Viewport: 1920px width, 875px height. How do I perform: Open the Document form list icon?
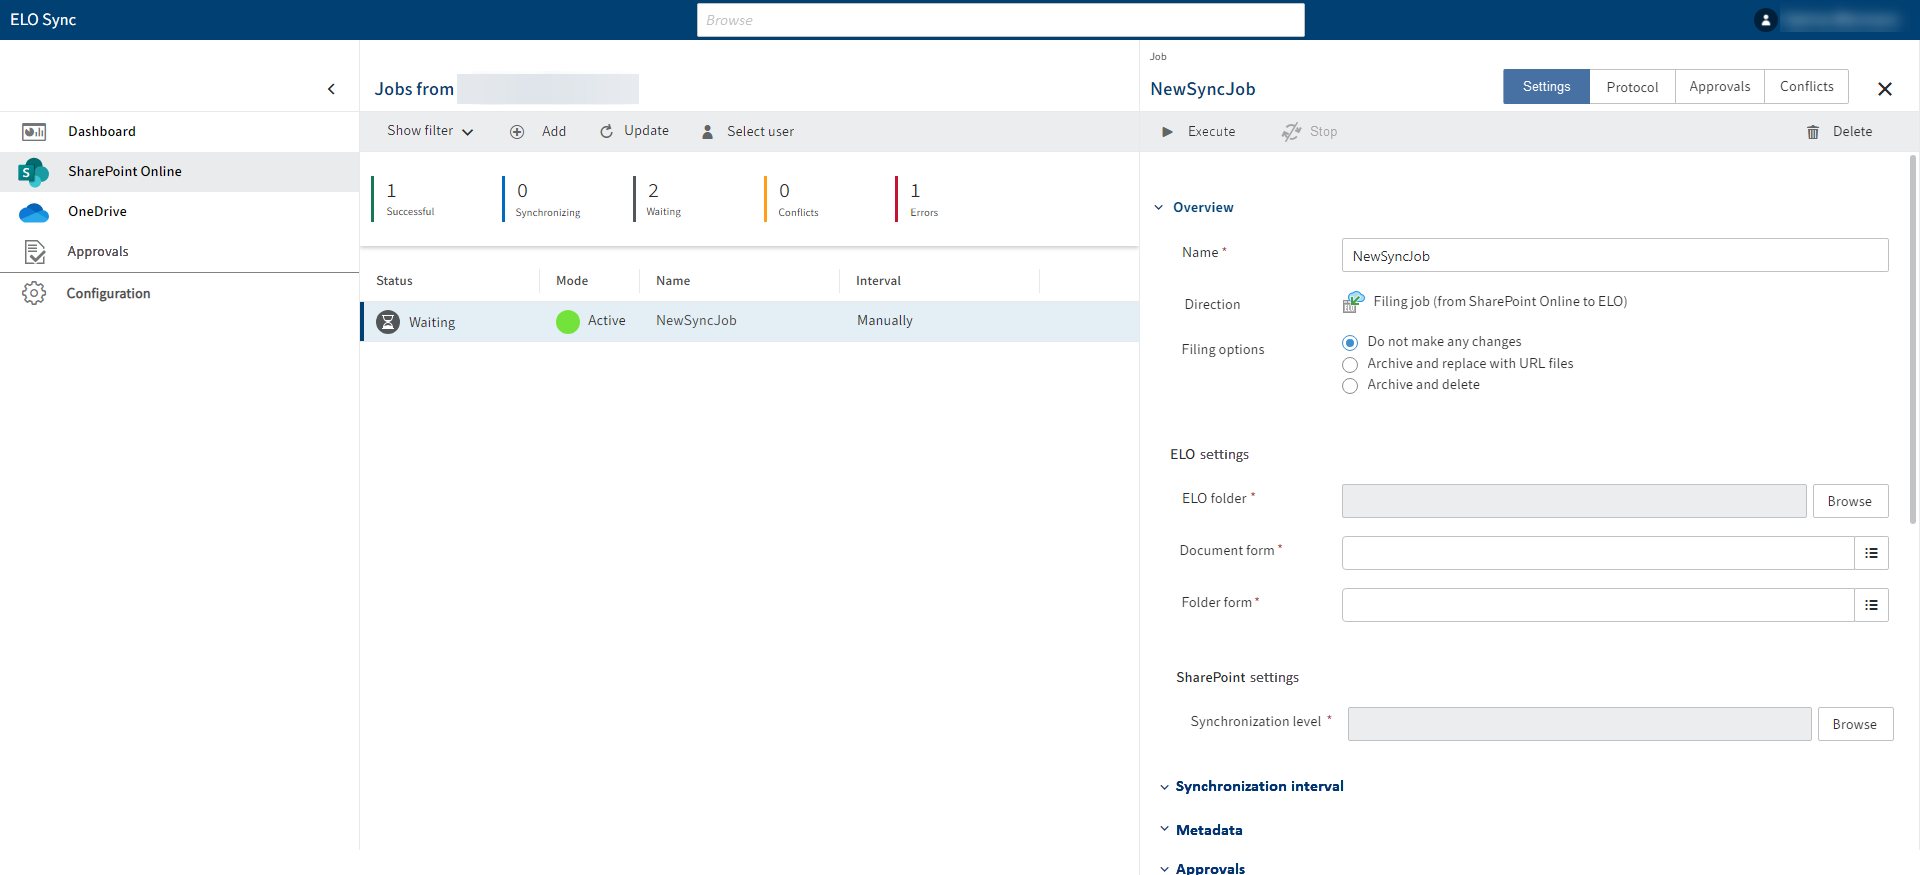click(1871, 553)
